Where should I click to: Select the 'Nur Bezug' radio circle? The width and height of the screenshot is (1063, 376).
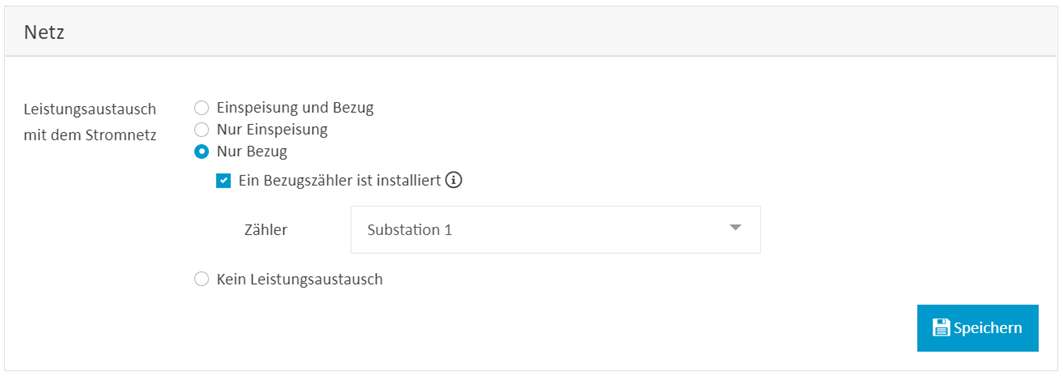coord(201,152)
